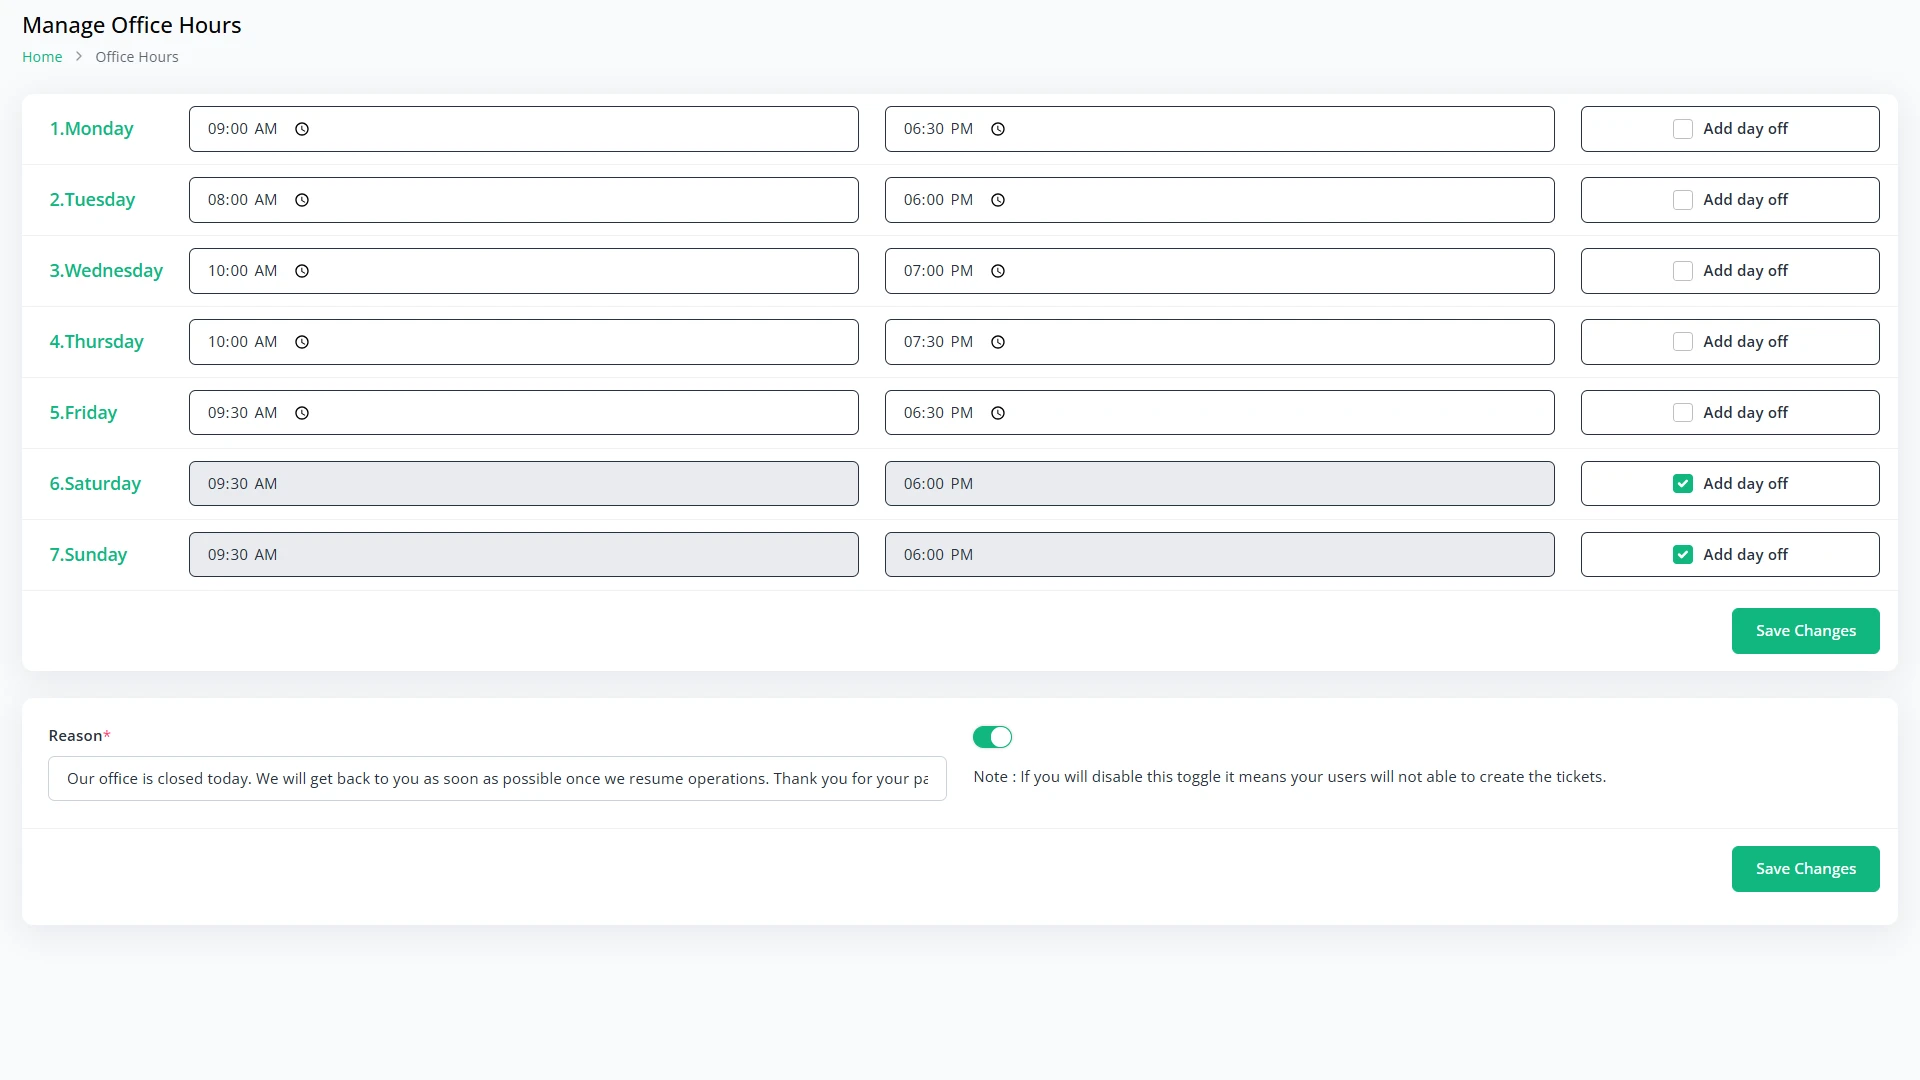Click the note about disabling the toggle

1289,777
